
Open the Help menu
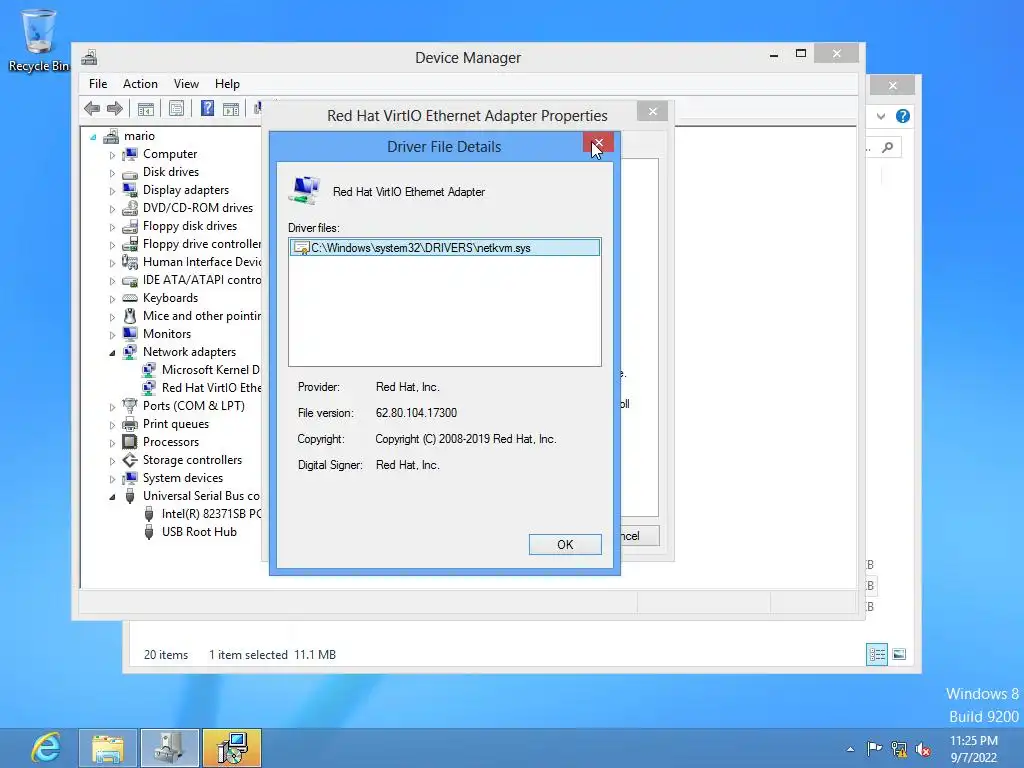[227, 84]
